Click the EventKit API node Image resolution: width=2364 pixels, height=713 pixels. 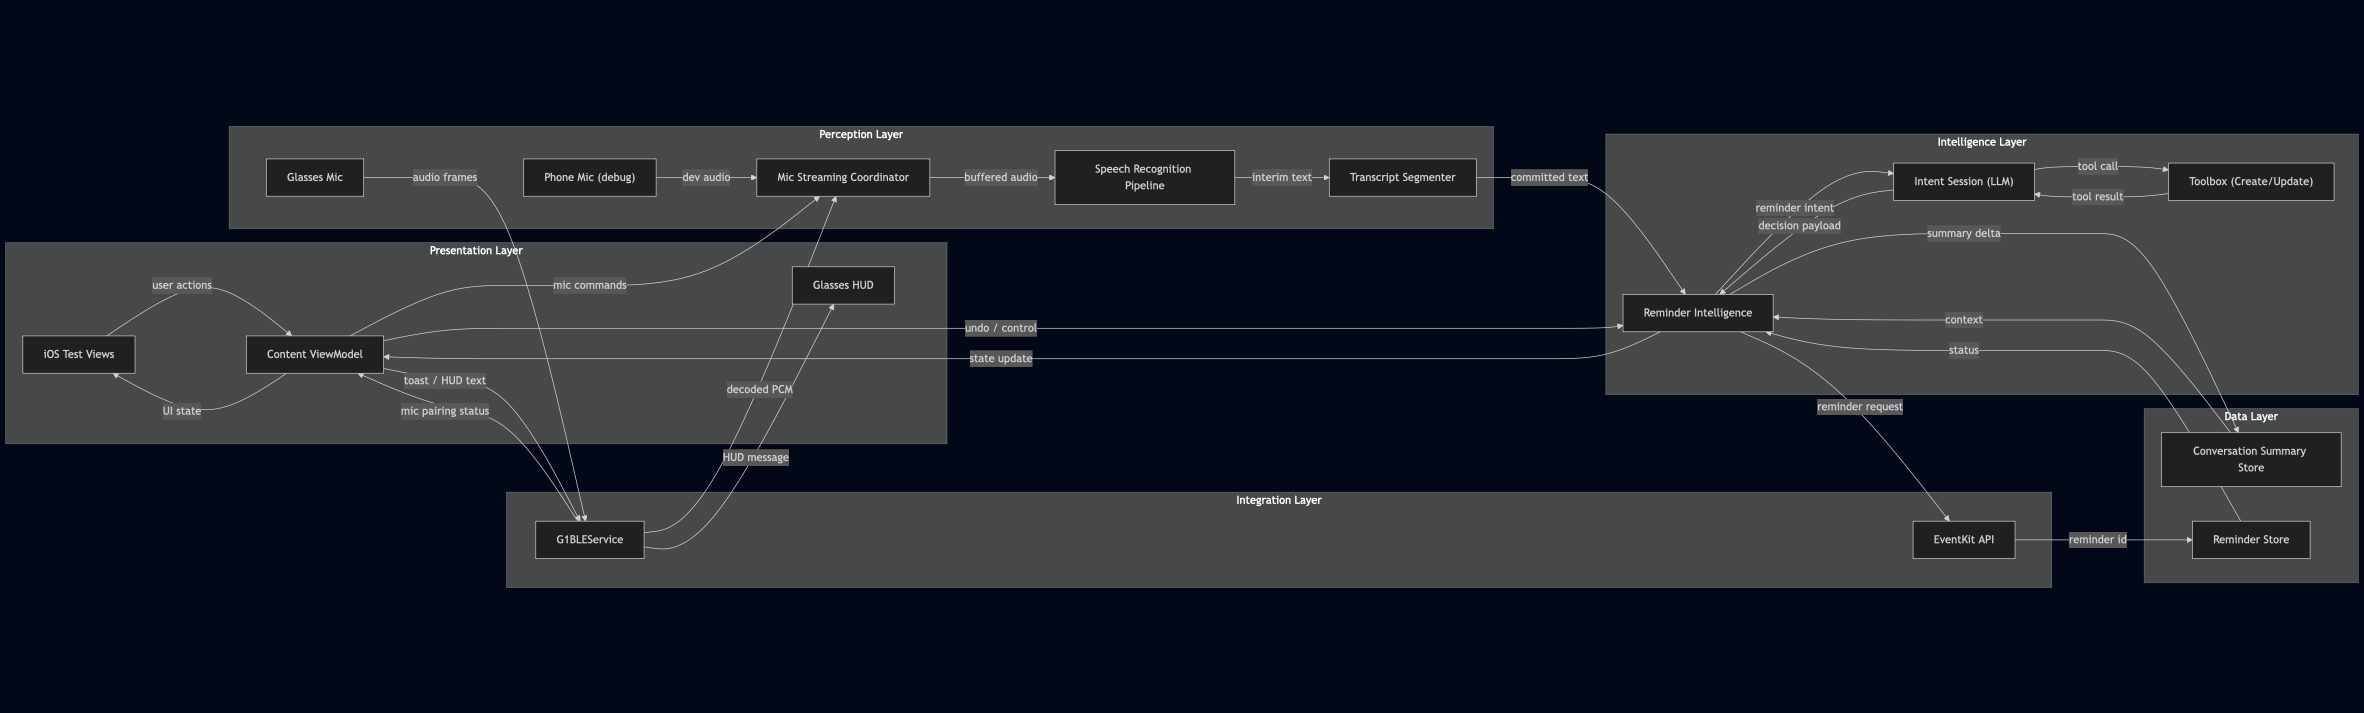[1962, 539]
